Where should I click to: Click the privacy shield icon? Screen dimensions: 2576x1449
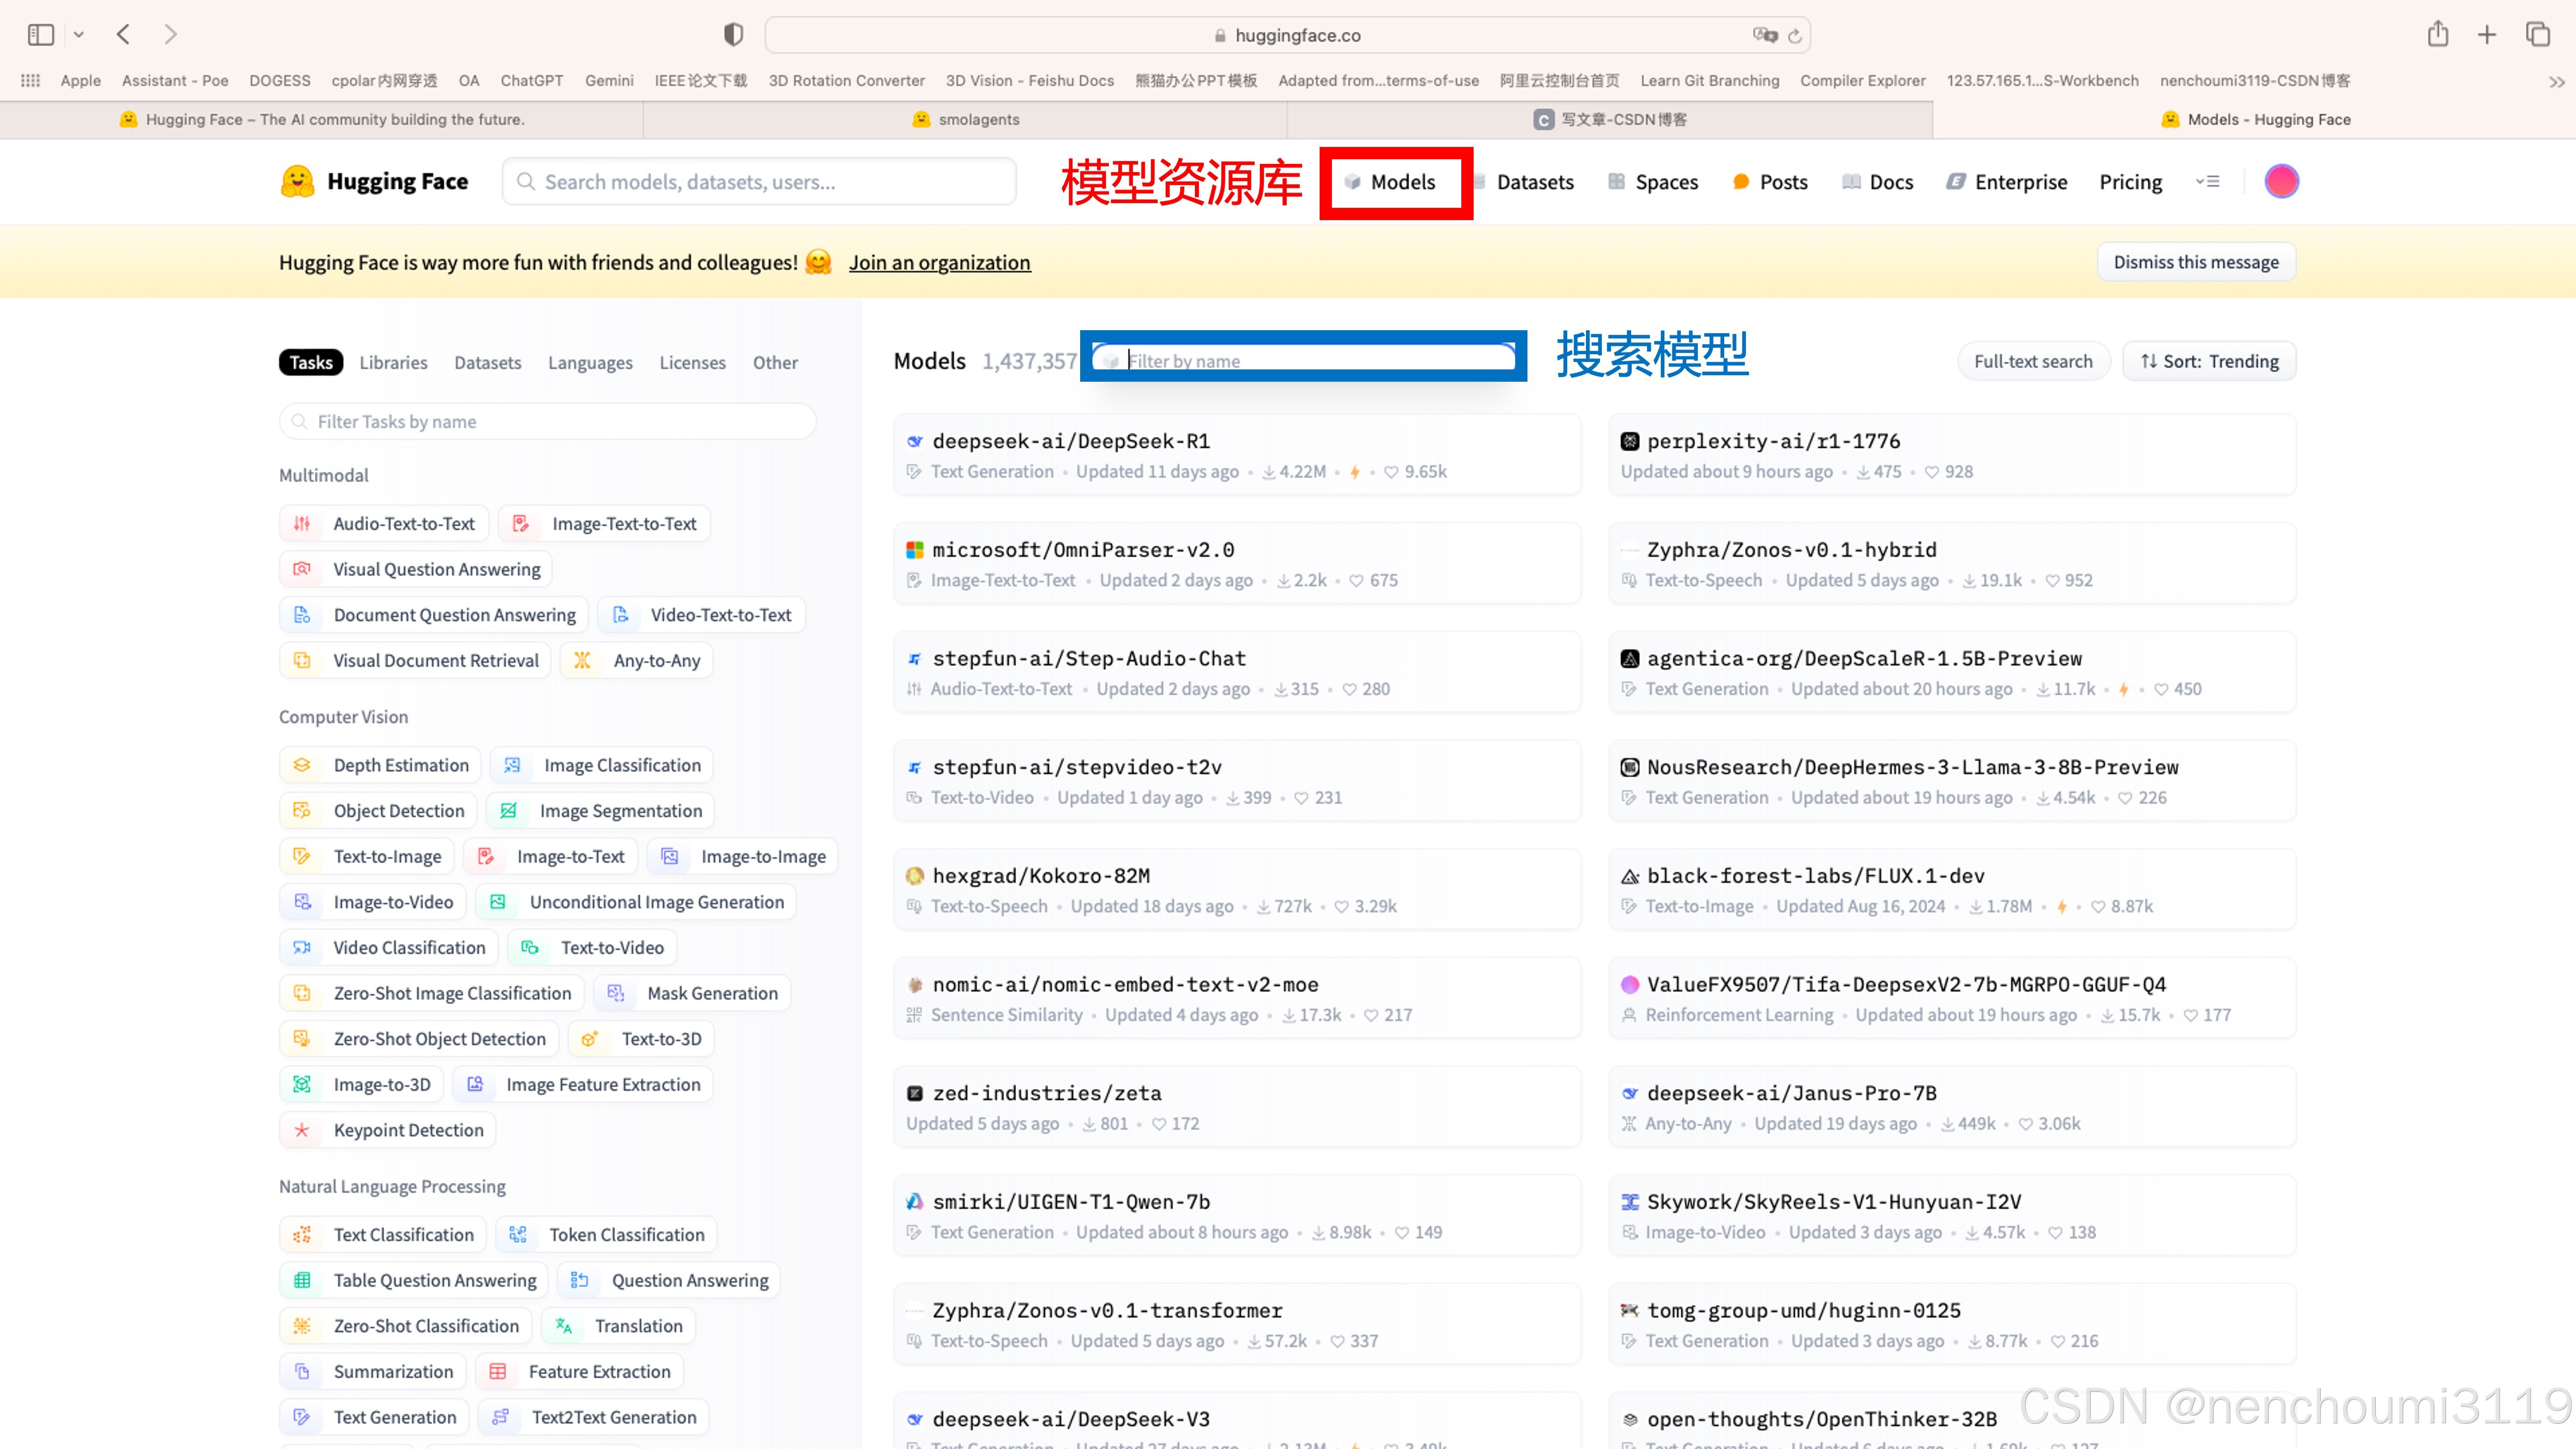tap(733, 35)
